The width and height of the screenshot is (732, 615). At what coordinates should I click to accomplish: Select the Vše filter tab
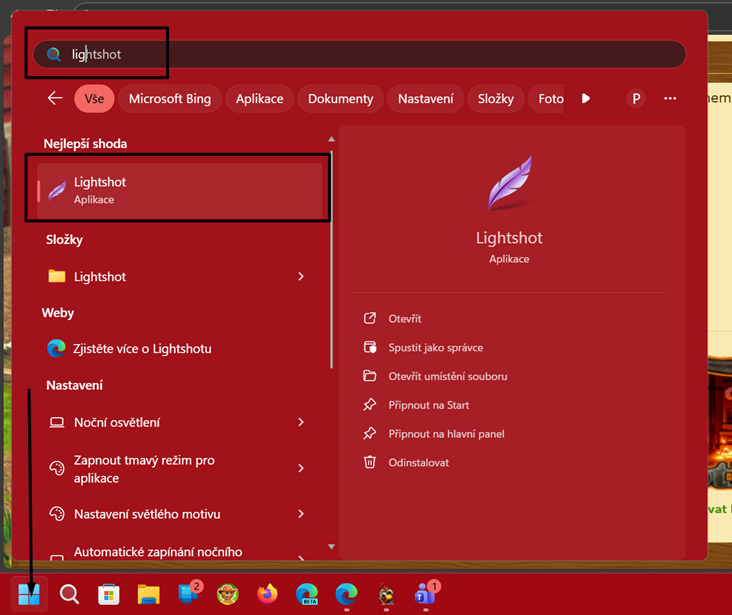tap(94, 99)
